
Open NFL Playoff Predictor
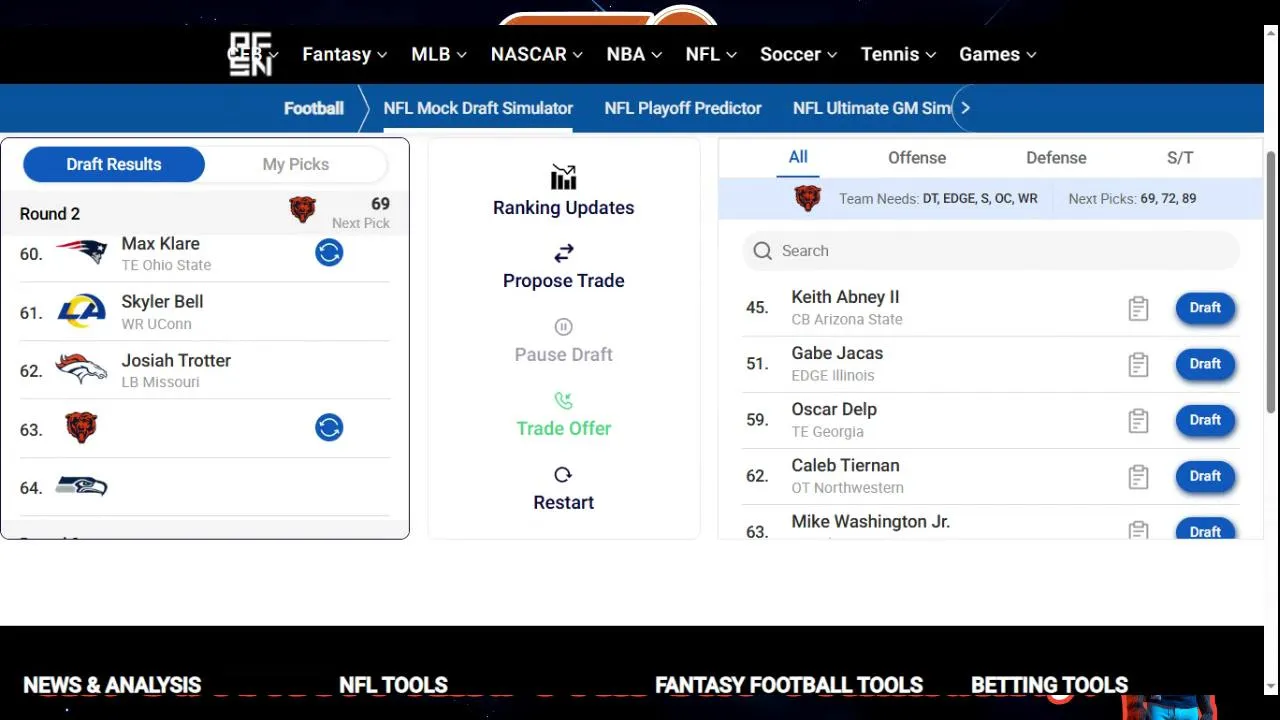(x=683, y=108)
